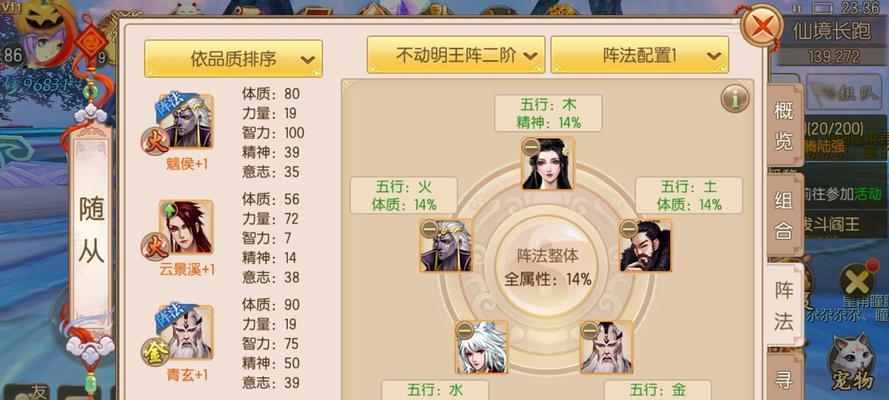The image size is (889, 400).
Task: Select 魑侯+1 follower portrait in the list
Action: coord(186,122)
